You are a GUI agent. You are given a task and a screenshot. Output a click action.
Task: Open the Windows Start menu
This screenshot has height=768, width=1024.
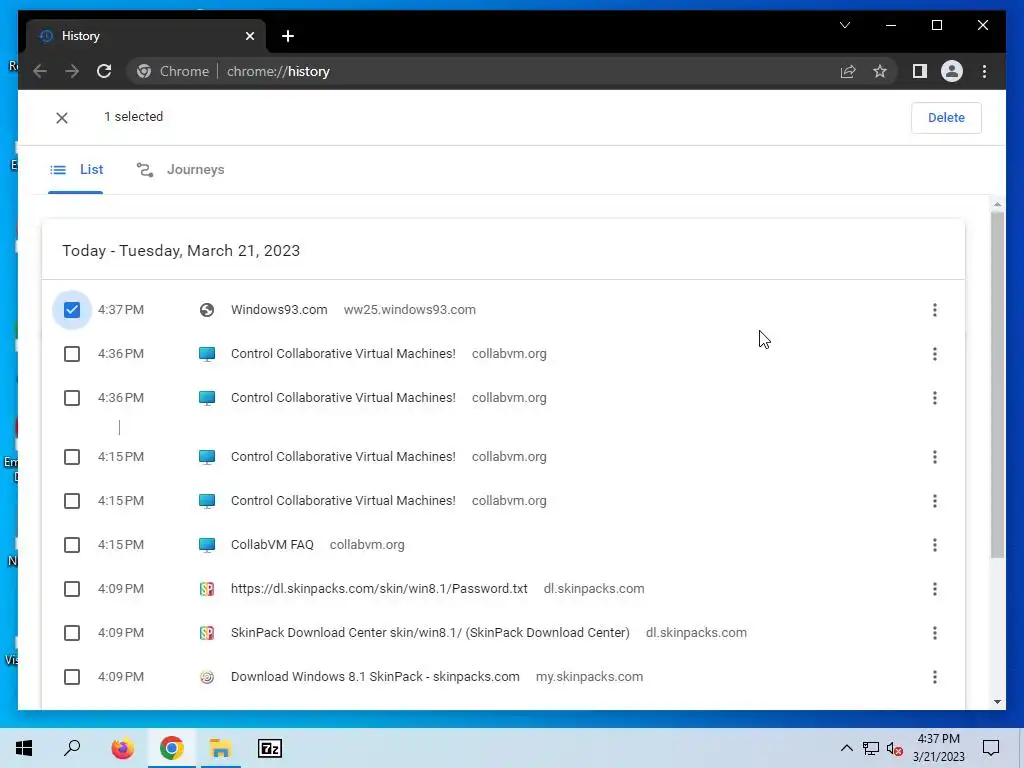24,748
